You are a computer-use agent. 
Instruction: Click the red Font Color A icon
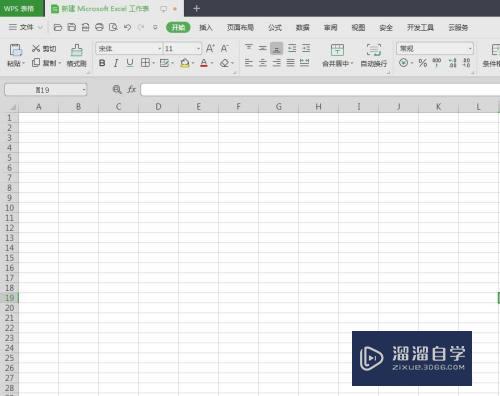click(x=204, y=63)
